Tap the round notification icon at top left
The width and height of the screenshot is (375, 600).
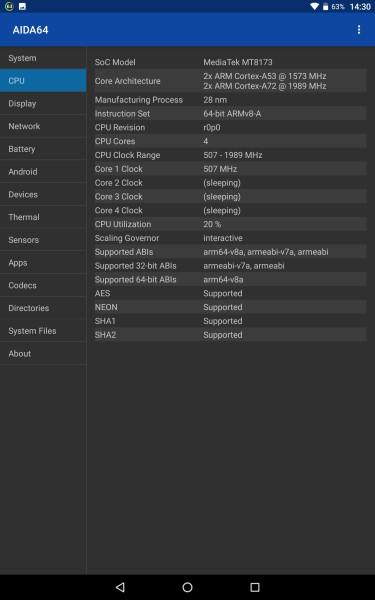[x=9, y=7]
